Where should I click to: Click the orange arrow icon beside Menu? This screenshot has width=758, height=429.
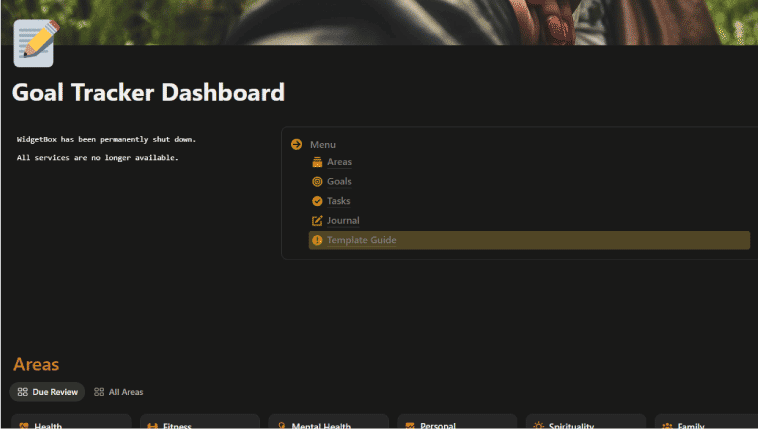(x=296, y=144)
